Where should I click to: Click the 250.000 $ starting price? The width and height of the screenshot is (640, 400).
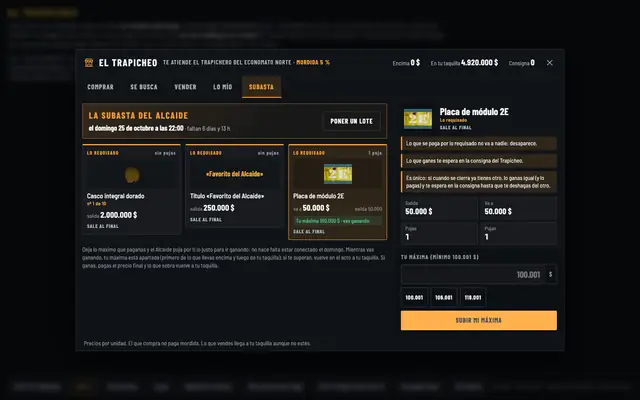219,208
